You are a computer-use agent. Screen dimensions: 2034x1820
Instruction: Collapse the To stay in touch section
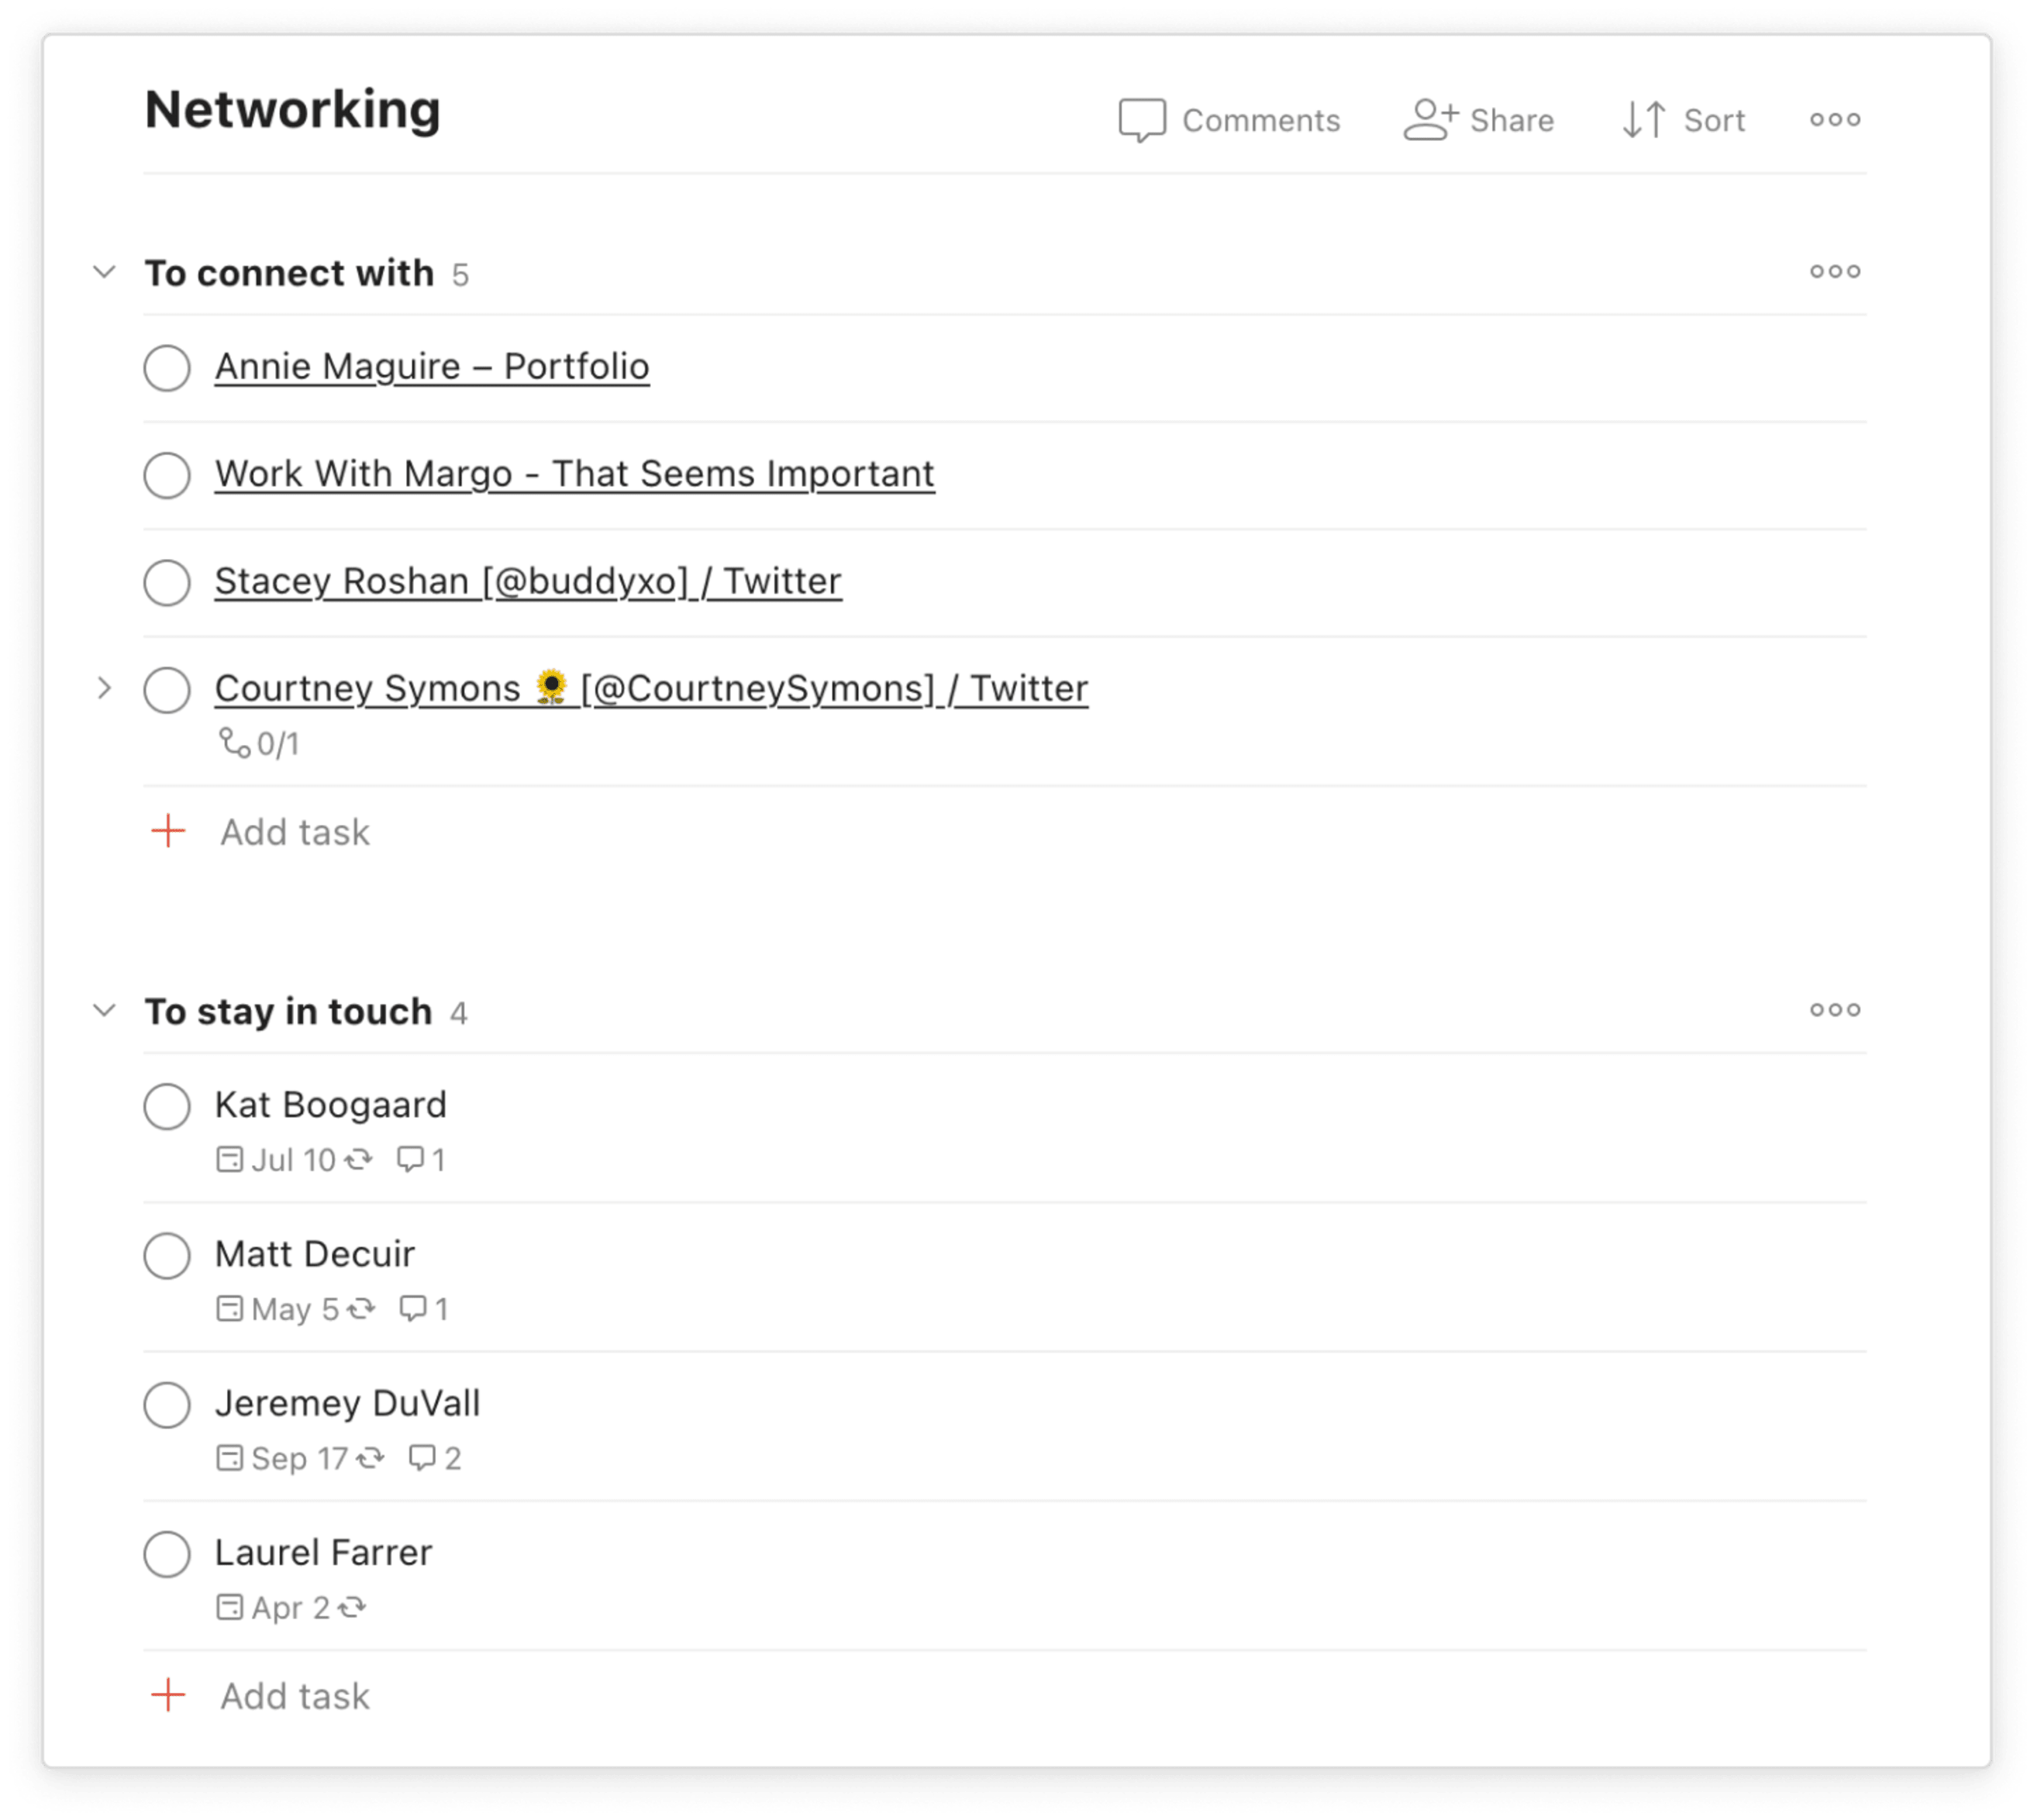click(102, 1010)
